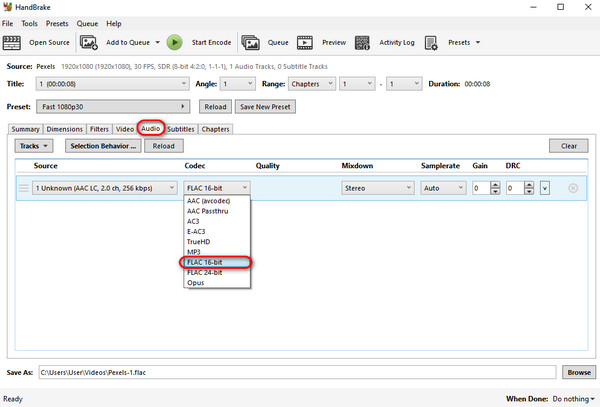The height and width of the screenshot is (407, 600).
Task: Click the Add to Queue image icon
Action: tap(88, 42)
